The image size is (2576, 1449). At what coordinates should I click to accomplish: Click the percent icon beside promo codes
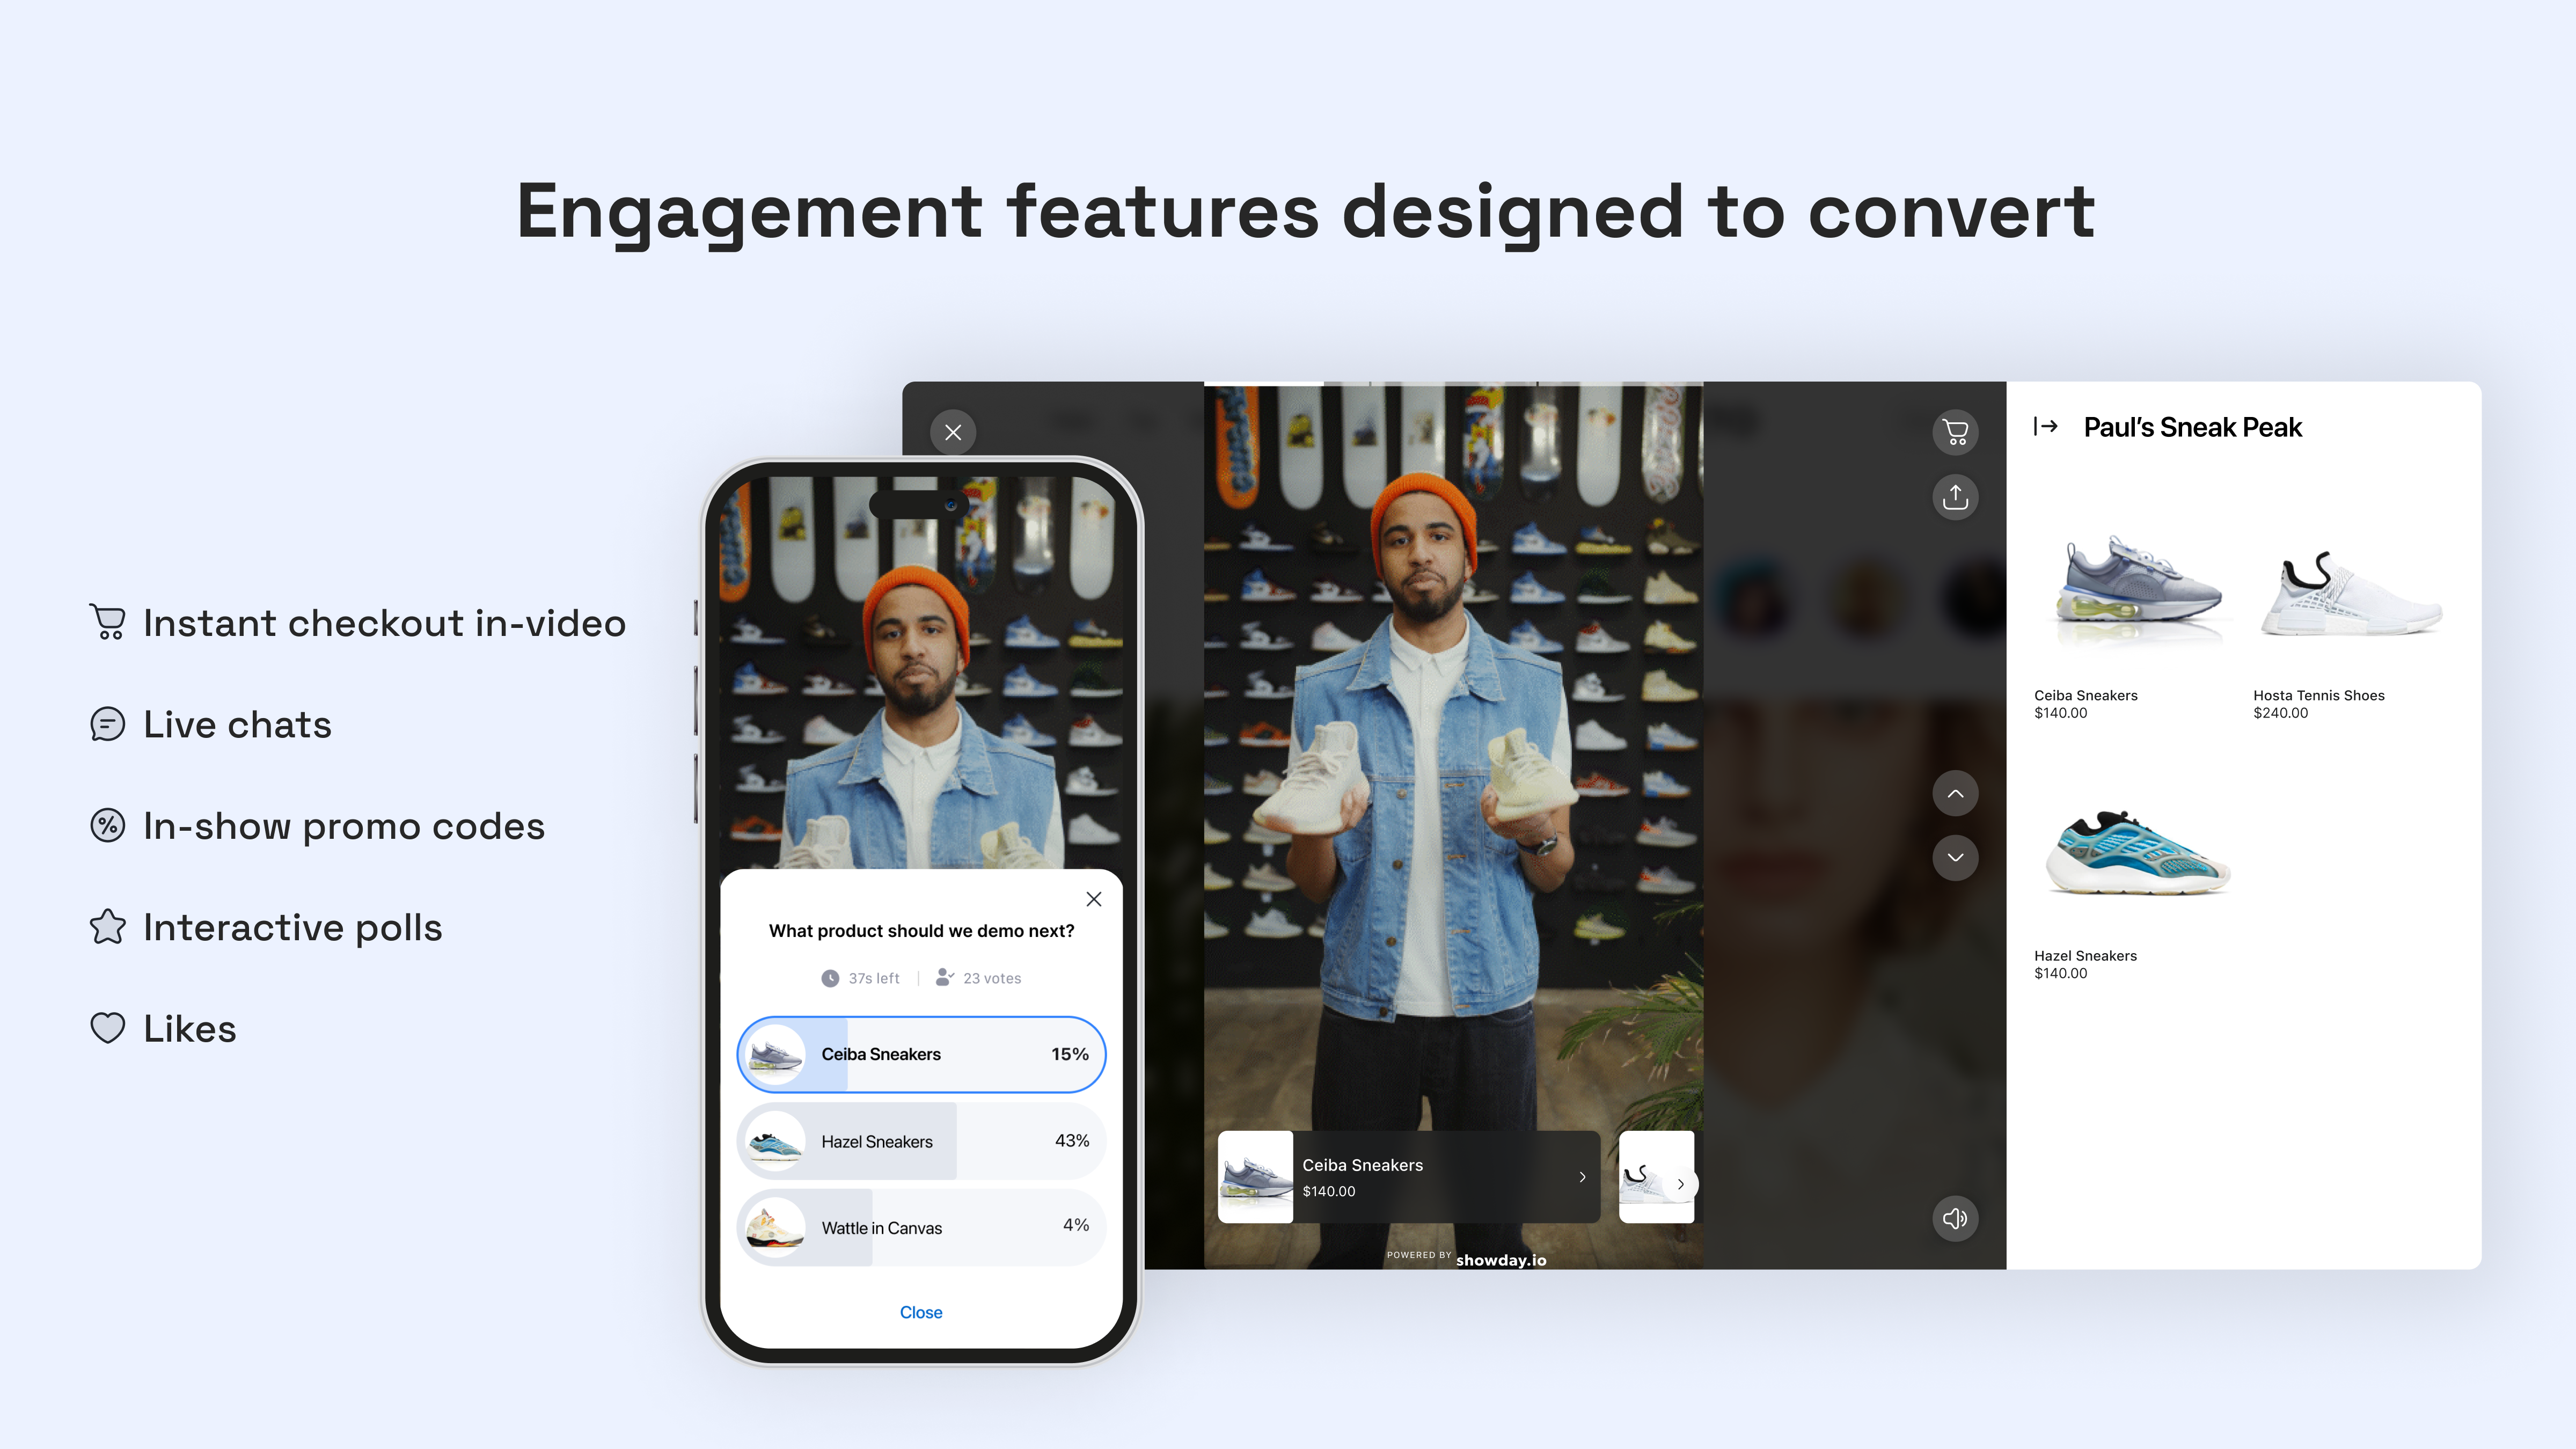tap(107, 825)
